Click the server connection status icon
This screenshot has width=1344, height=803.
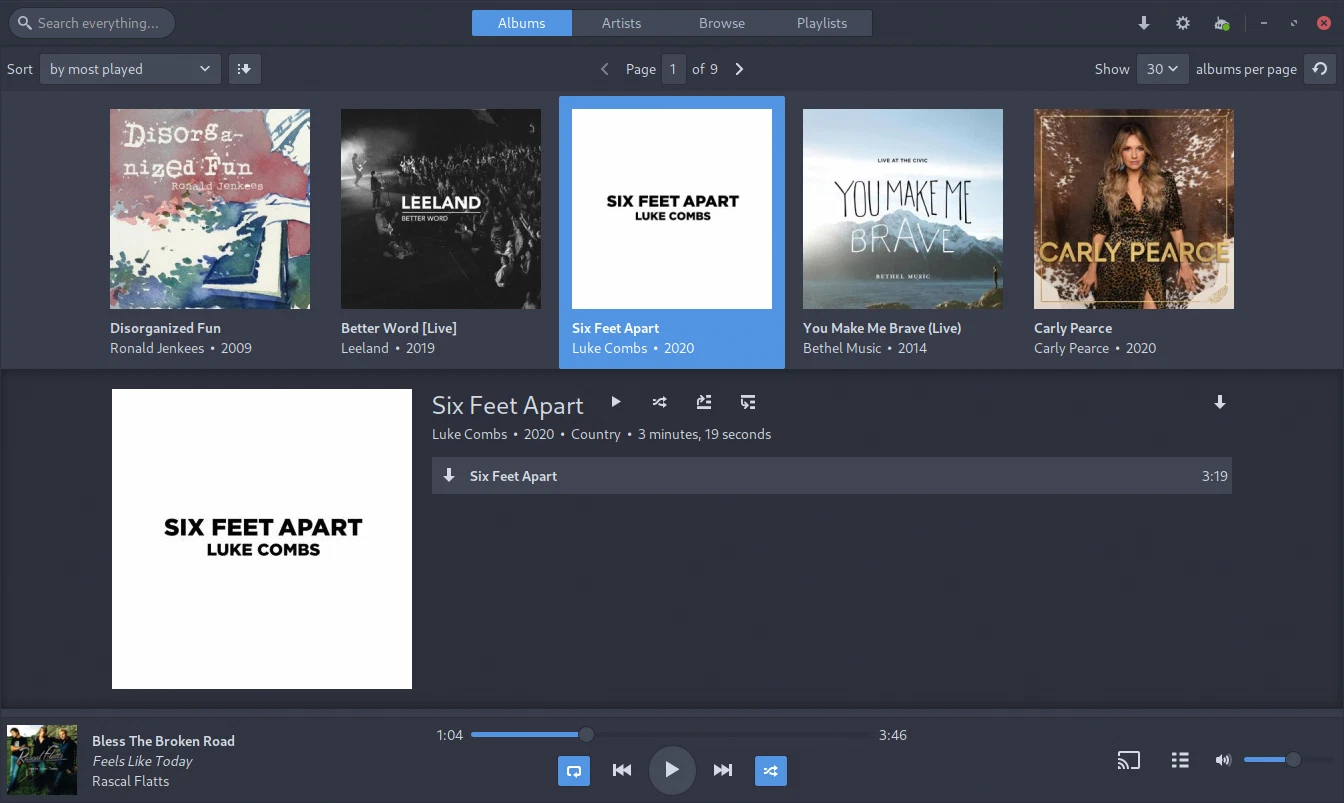click(1221, 23)
